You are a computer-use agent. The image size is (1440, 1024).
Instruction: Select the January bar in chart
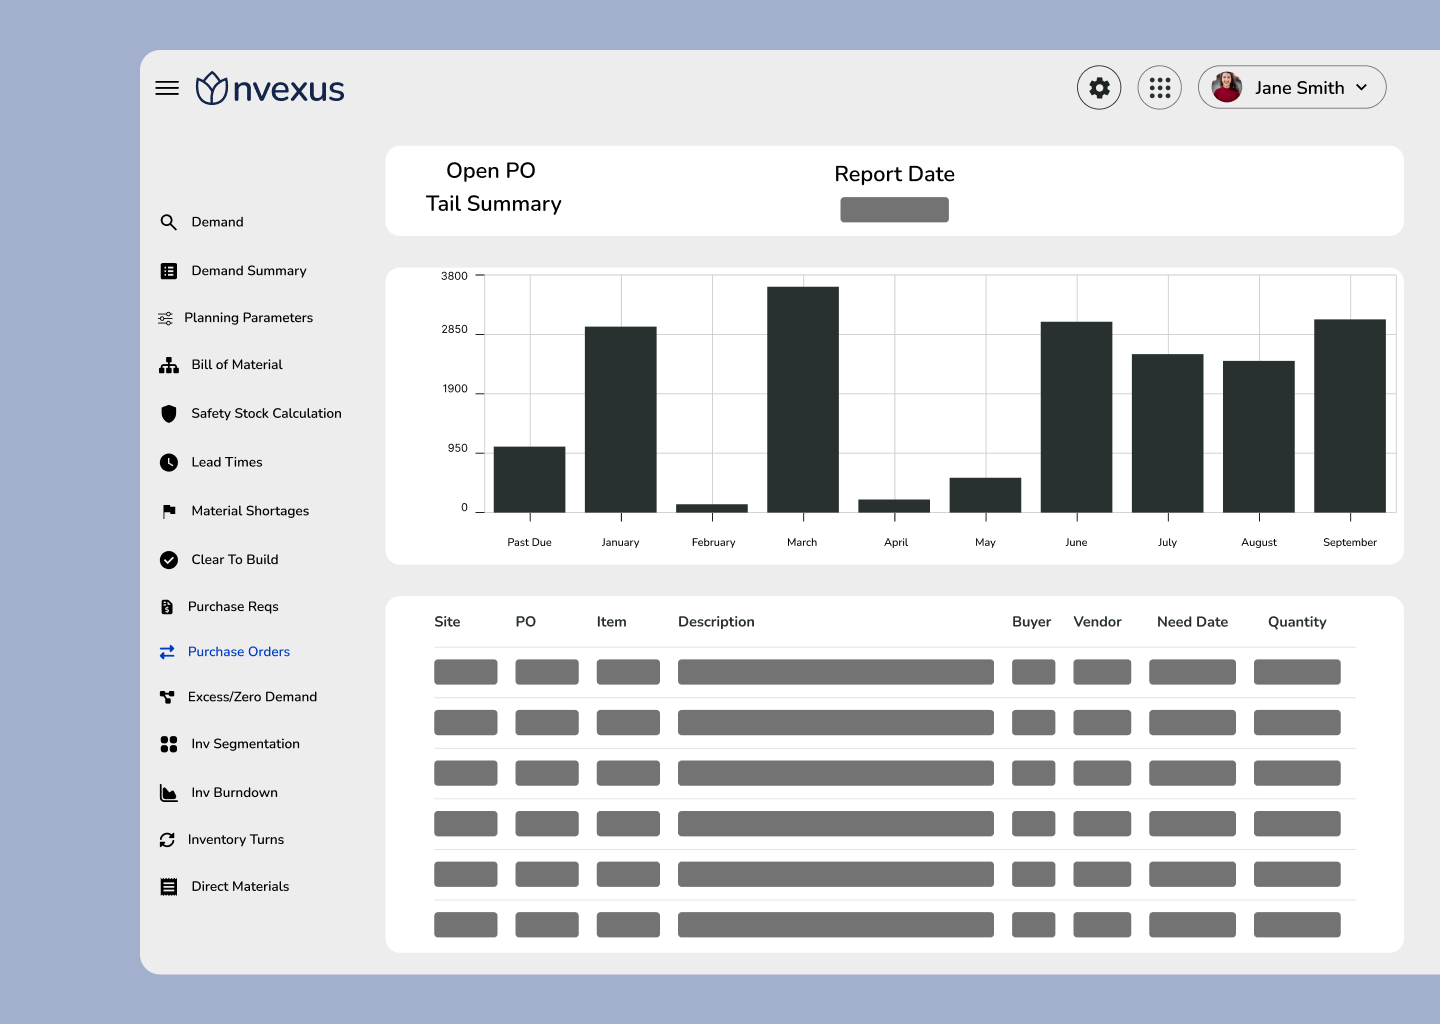pyautogui.click(x=620, y=420)
